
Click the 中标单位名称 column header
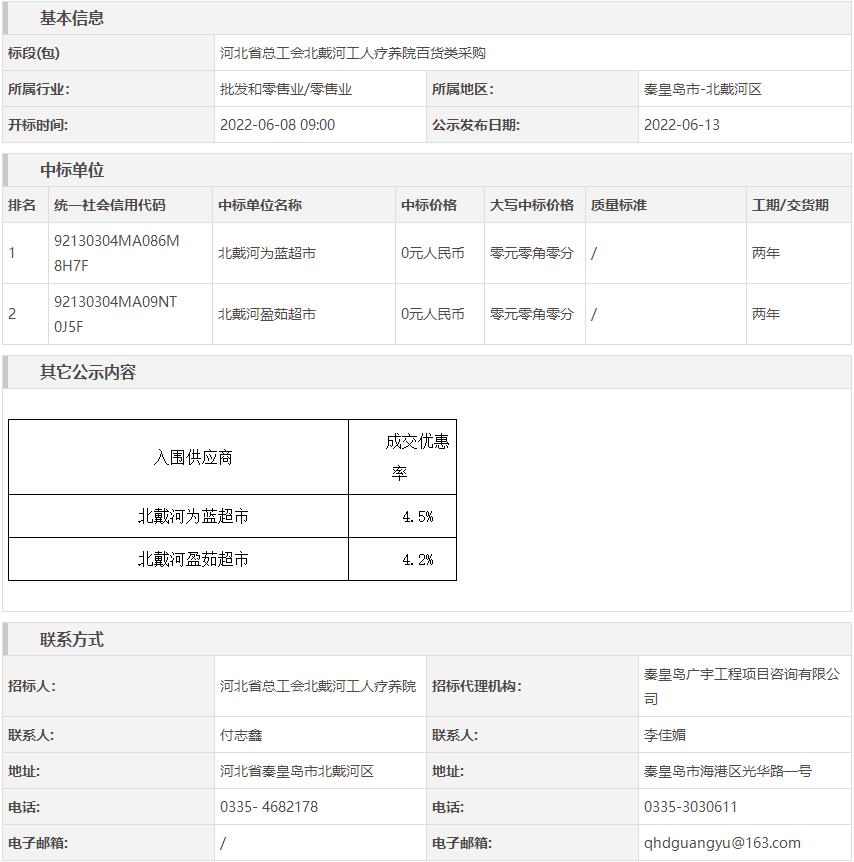[x=260, y=205]
